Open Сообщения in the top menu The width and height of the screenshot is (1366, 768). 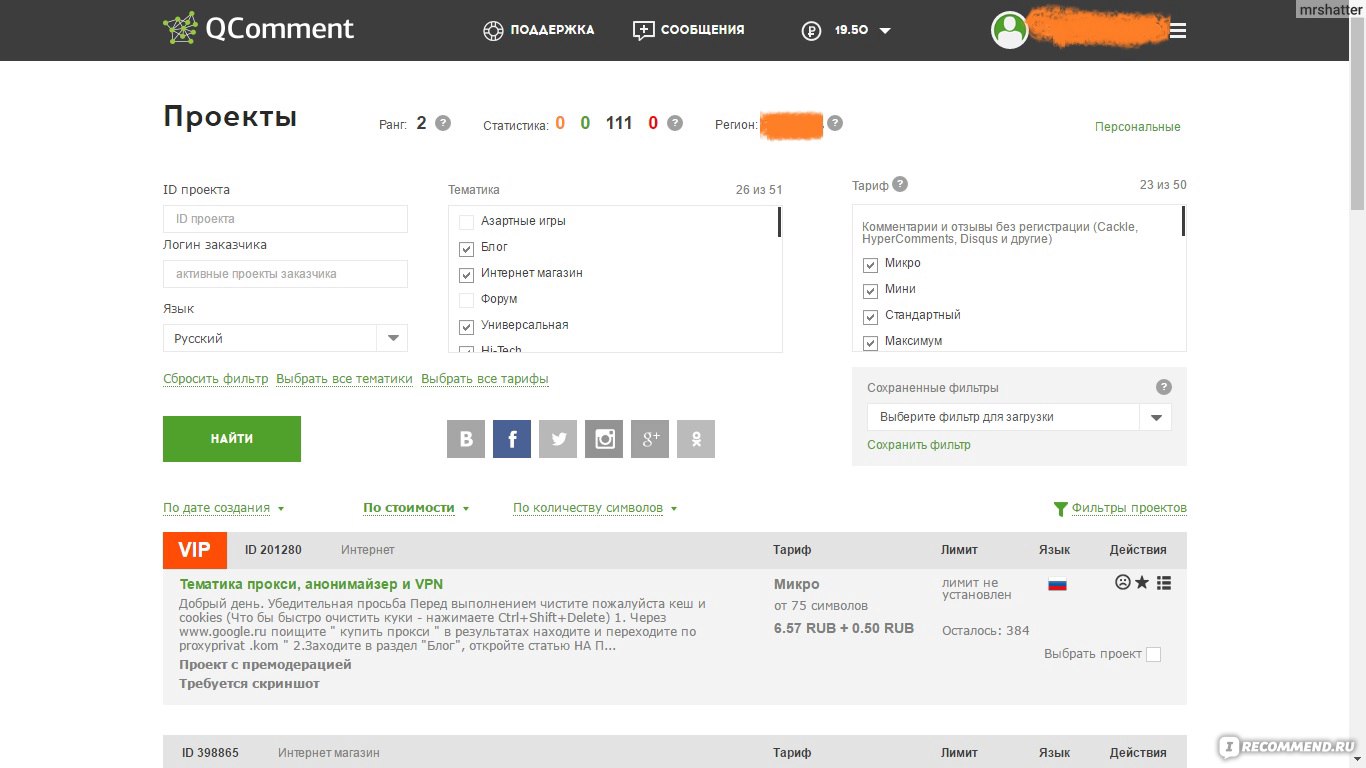(689, 30)
